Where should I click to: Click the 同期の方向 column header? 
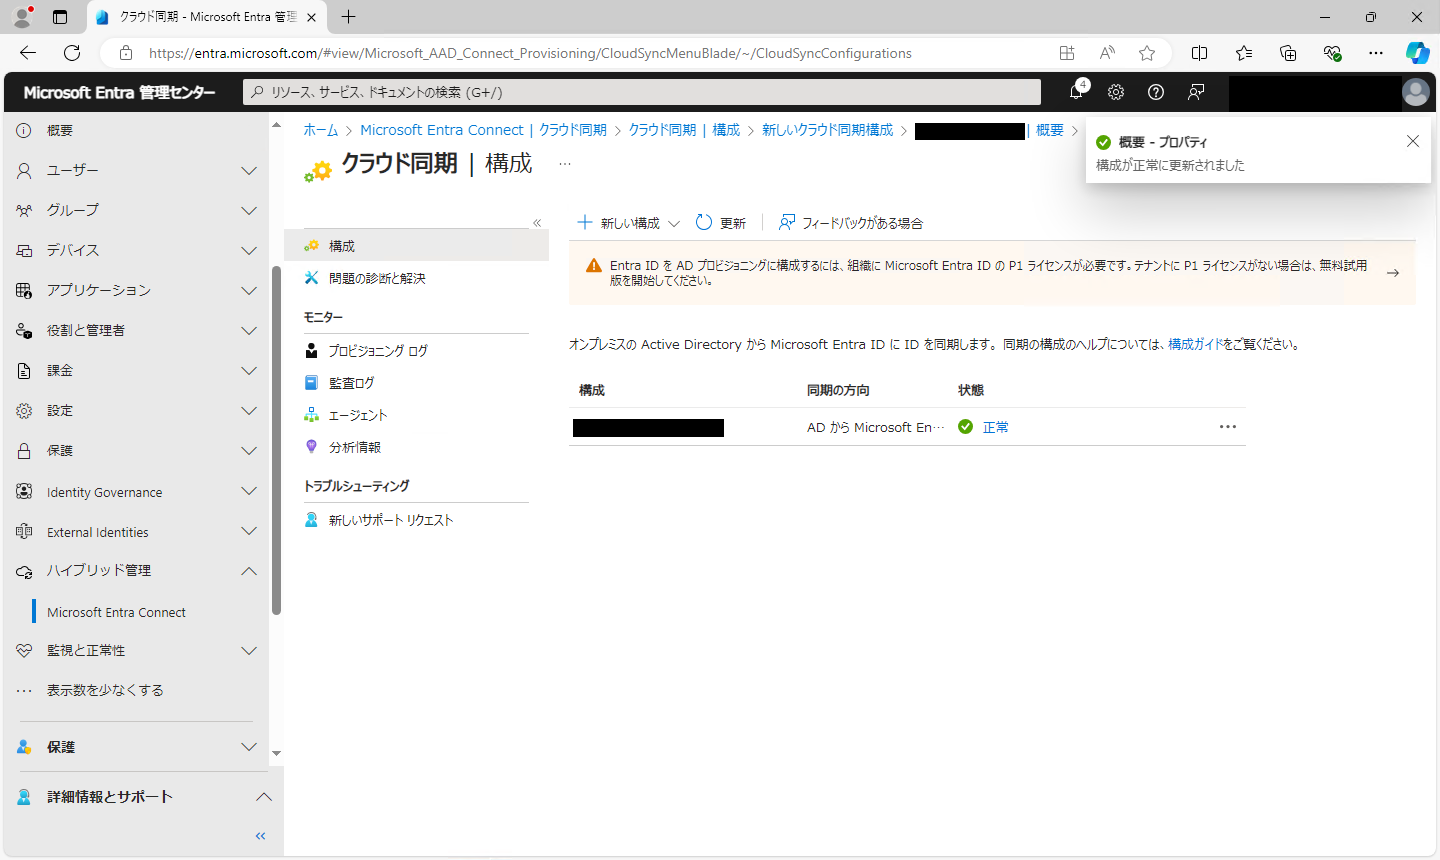click(838, 390)
